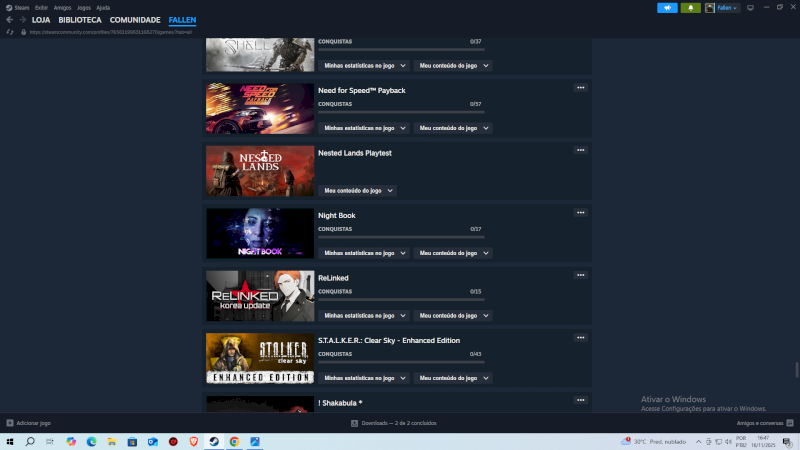The image size is (800, 450).
Task: Click the Adicionar jogo plus icon
Action: 10,423
